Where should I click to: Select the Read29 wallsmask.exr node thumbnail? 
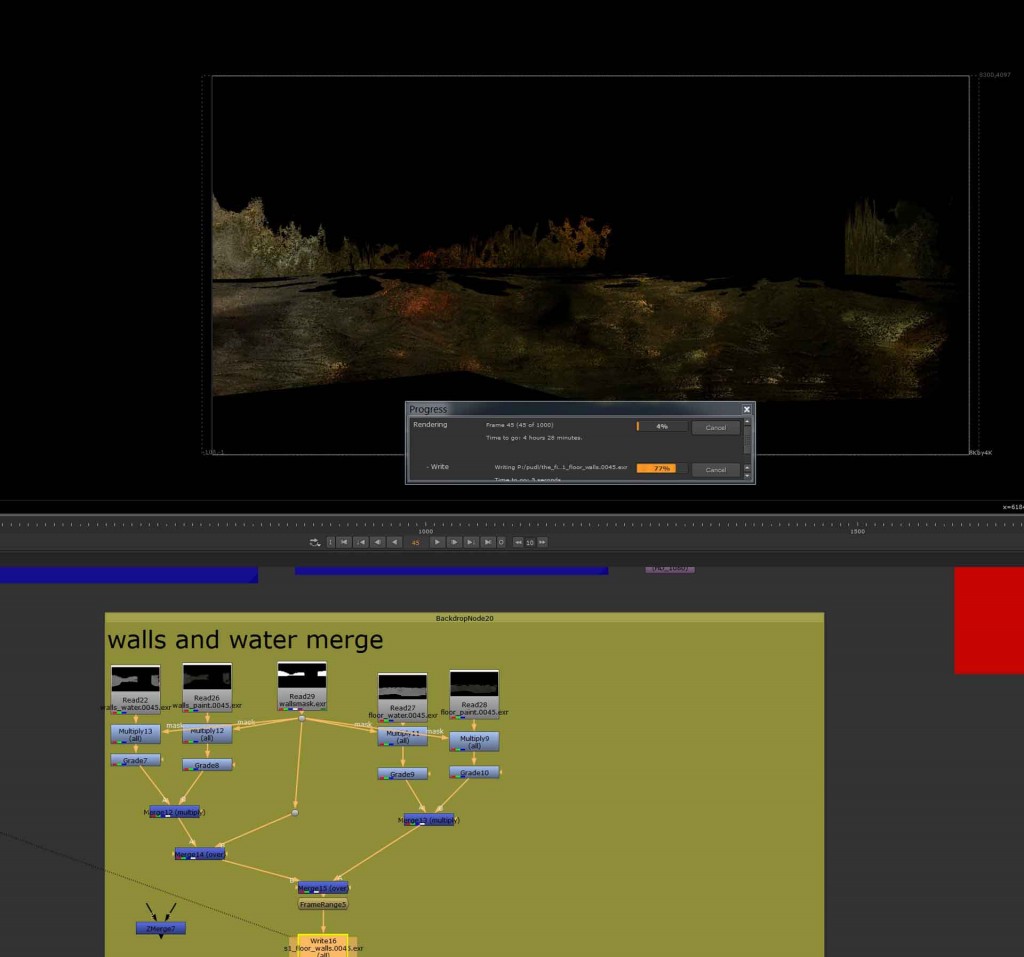302,677
